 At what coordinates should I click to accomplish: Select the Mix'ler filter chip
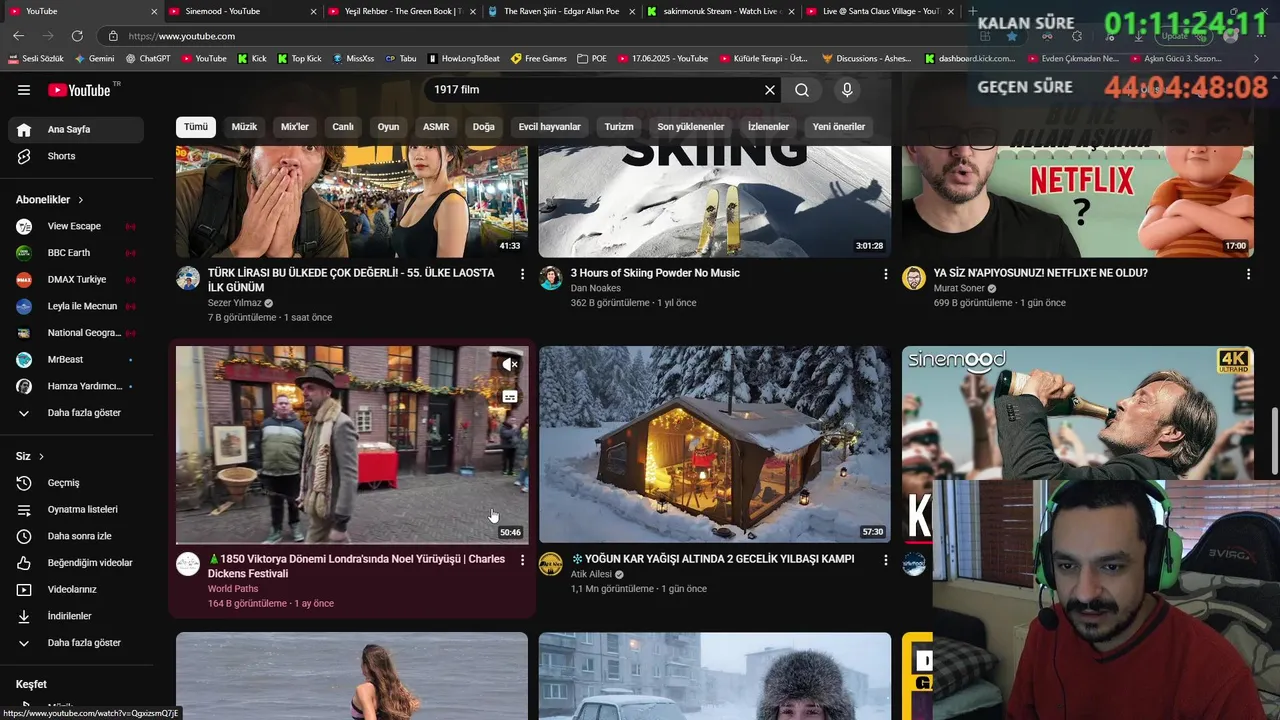point(295,127)
